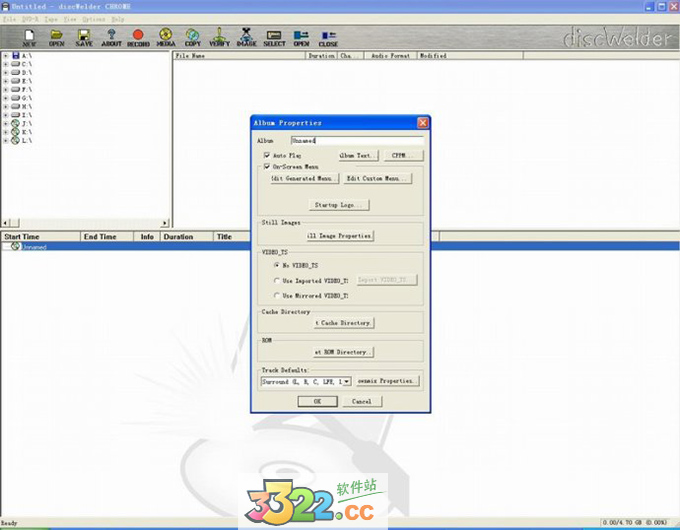This screenshot has width=680, height=530.
Task: Select the No VIDEO_TS radio button
Action: (277, 265)
